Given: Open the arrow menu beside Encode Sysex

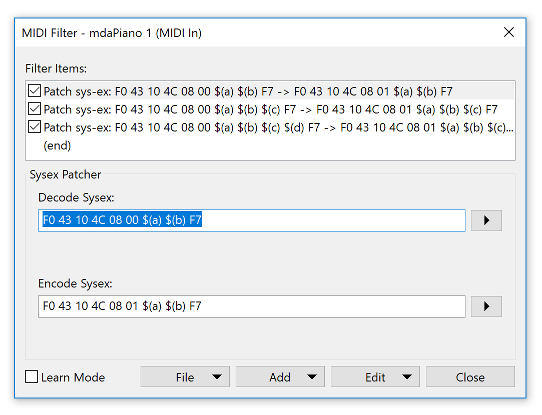Looking at the screenshot, I should (x=486, y=306).
